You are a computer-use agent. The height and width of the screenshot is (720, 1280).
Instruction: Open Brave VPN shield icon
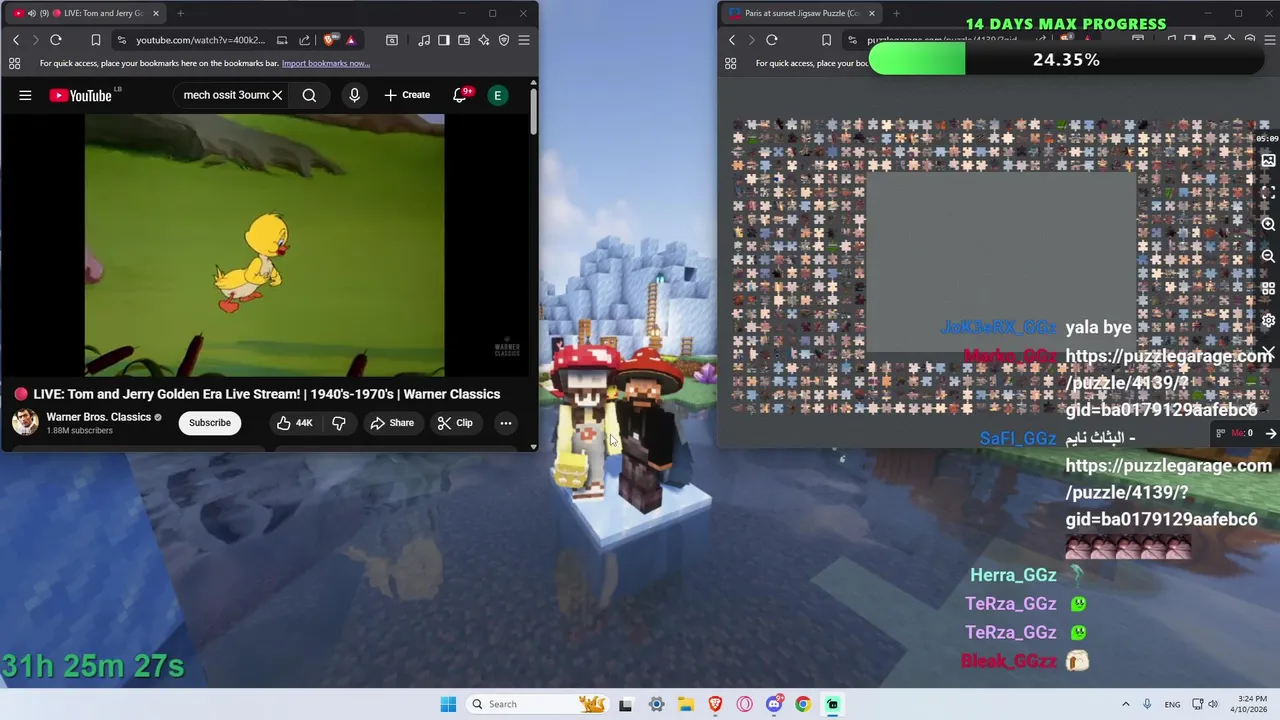(x=504, y=40)
